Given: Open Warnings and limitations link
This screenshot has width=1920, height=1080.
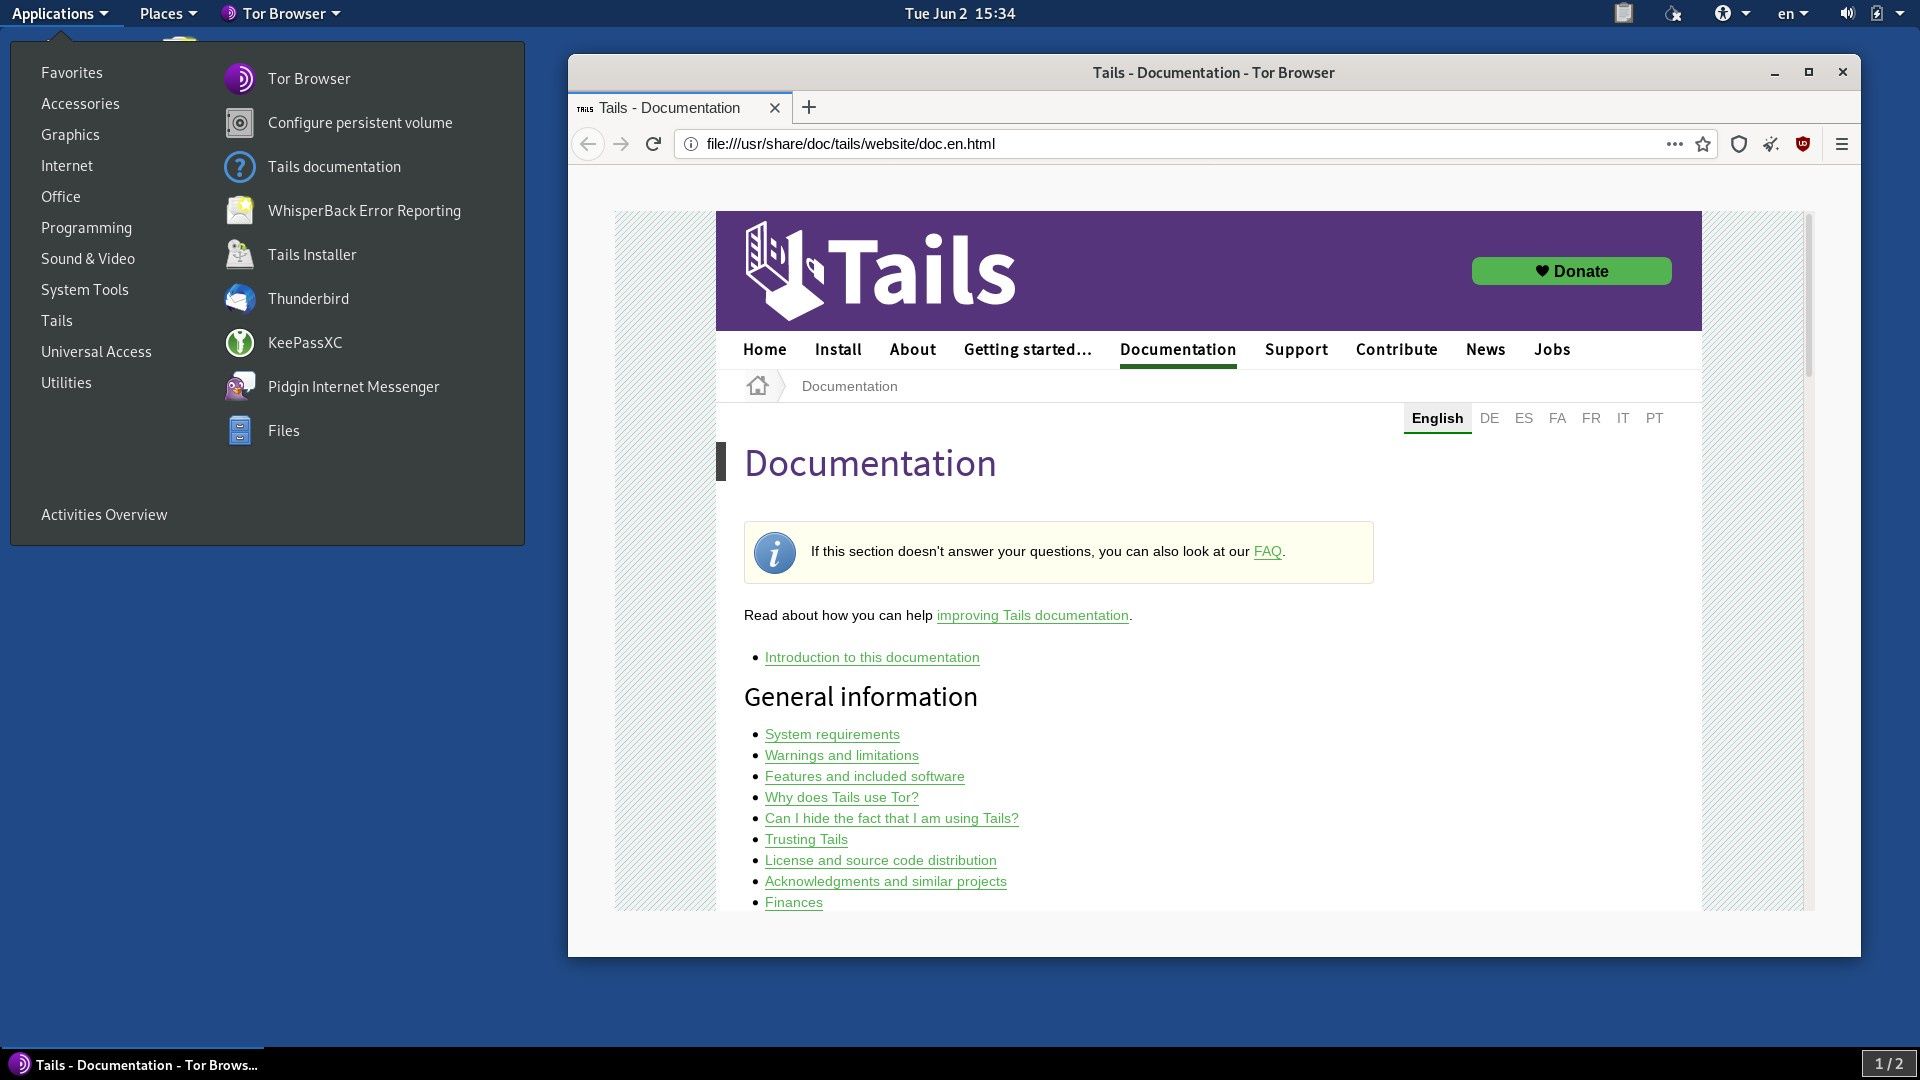Looking at the screenshot, I should coord(841,756).
